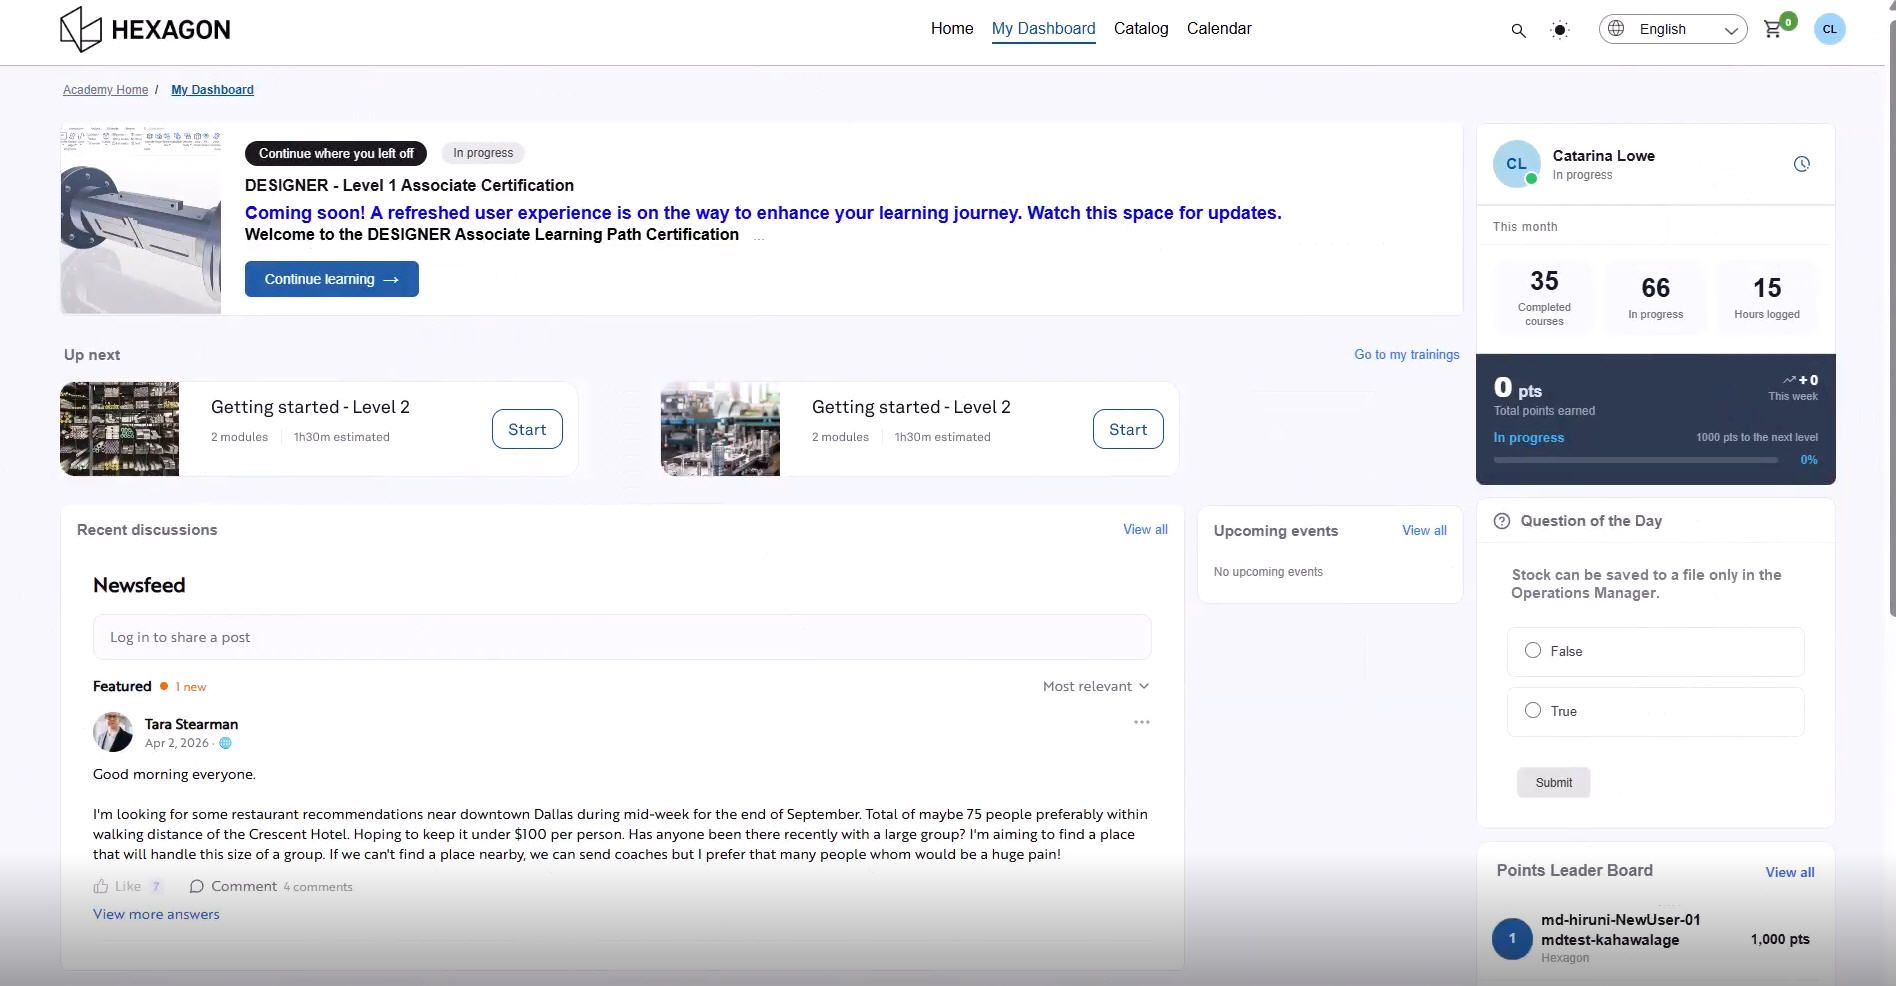
Task: Click the Log in to share a post field
Action: click(x=622, y=637)
